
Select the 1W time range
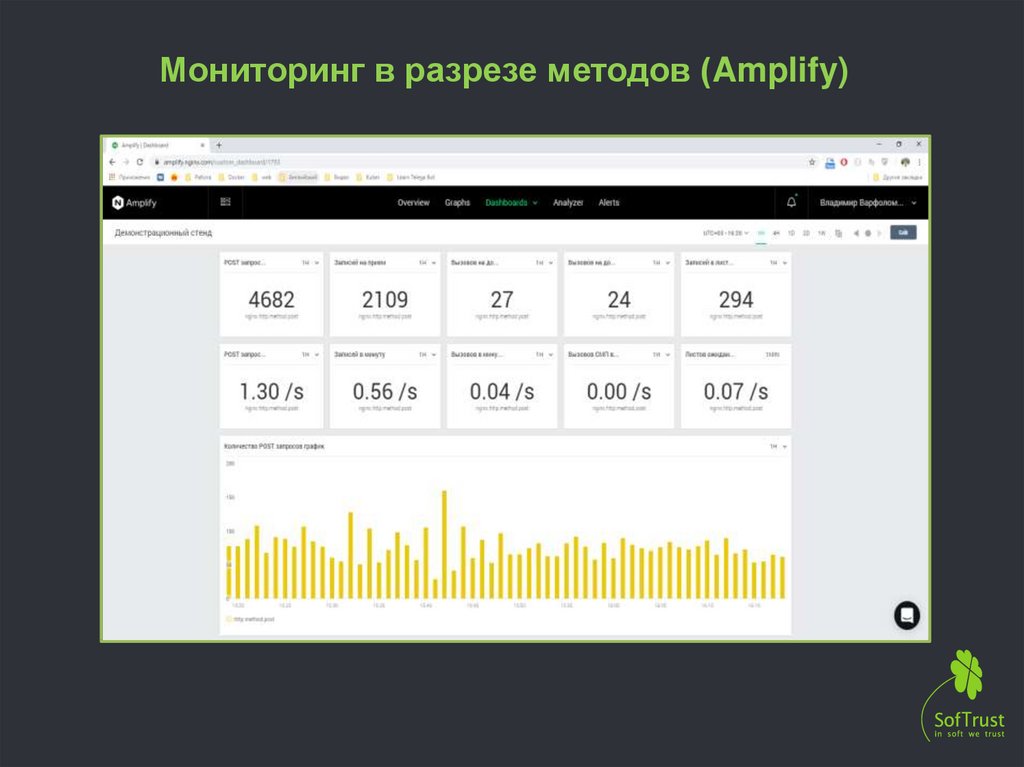[821, 233]
